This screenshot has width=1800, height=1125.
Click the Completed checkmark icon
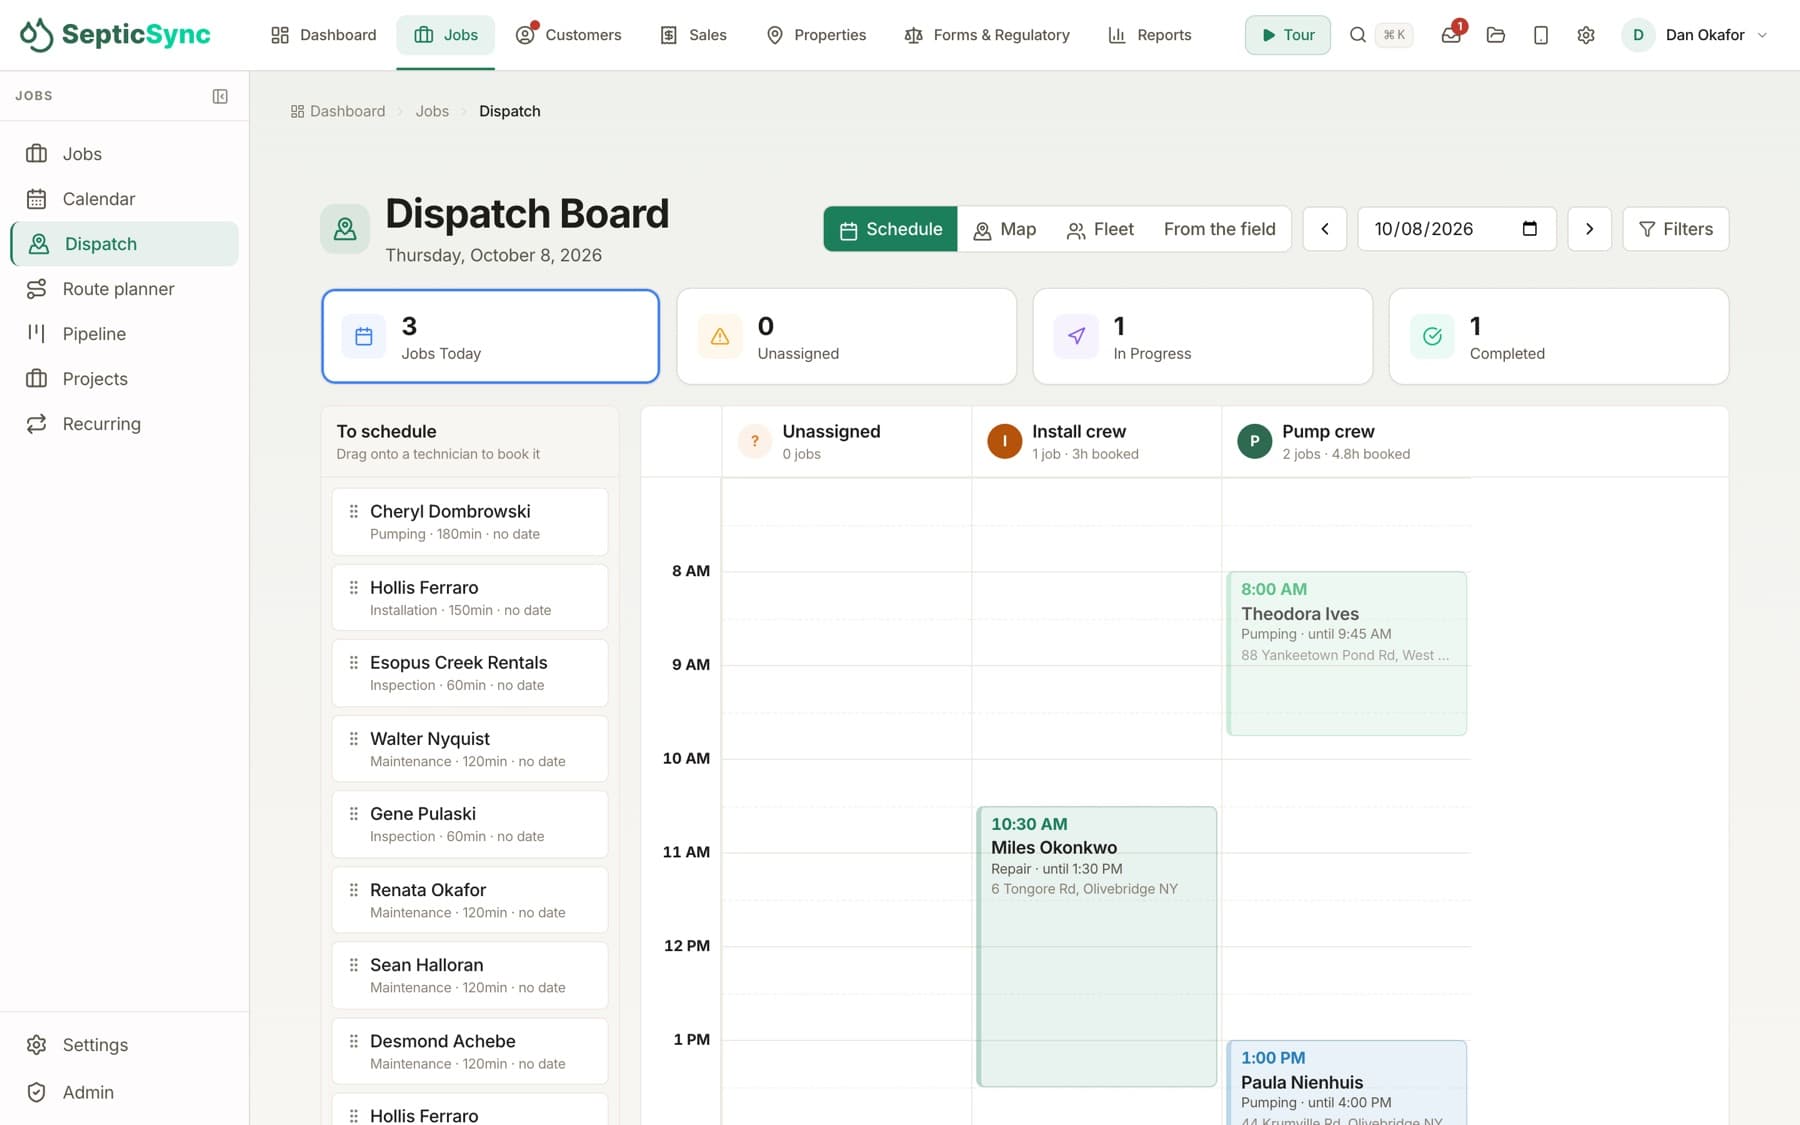[x=1432, y=336]
